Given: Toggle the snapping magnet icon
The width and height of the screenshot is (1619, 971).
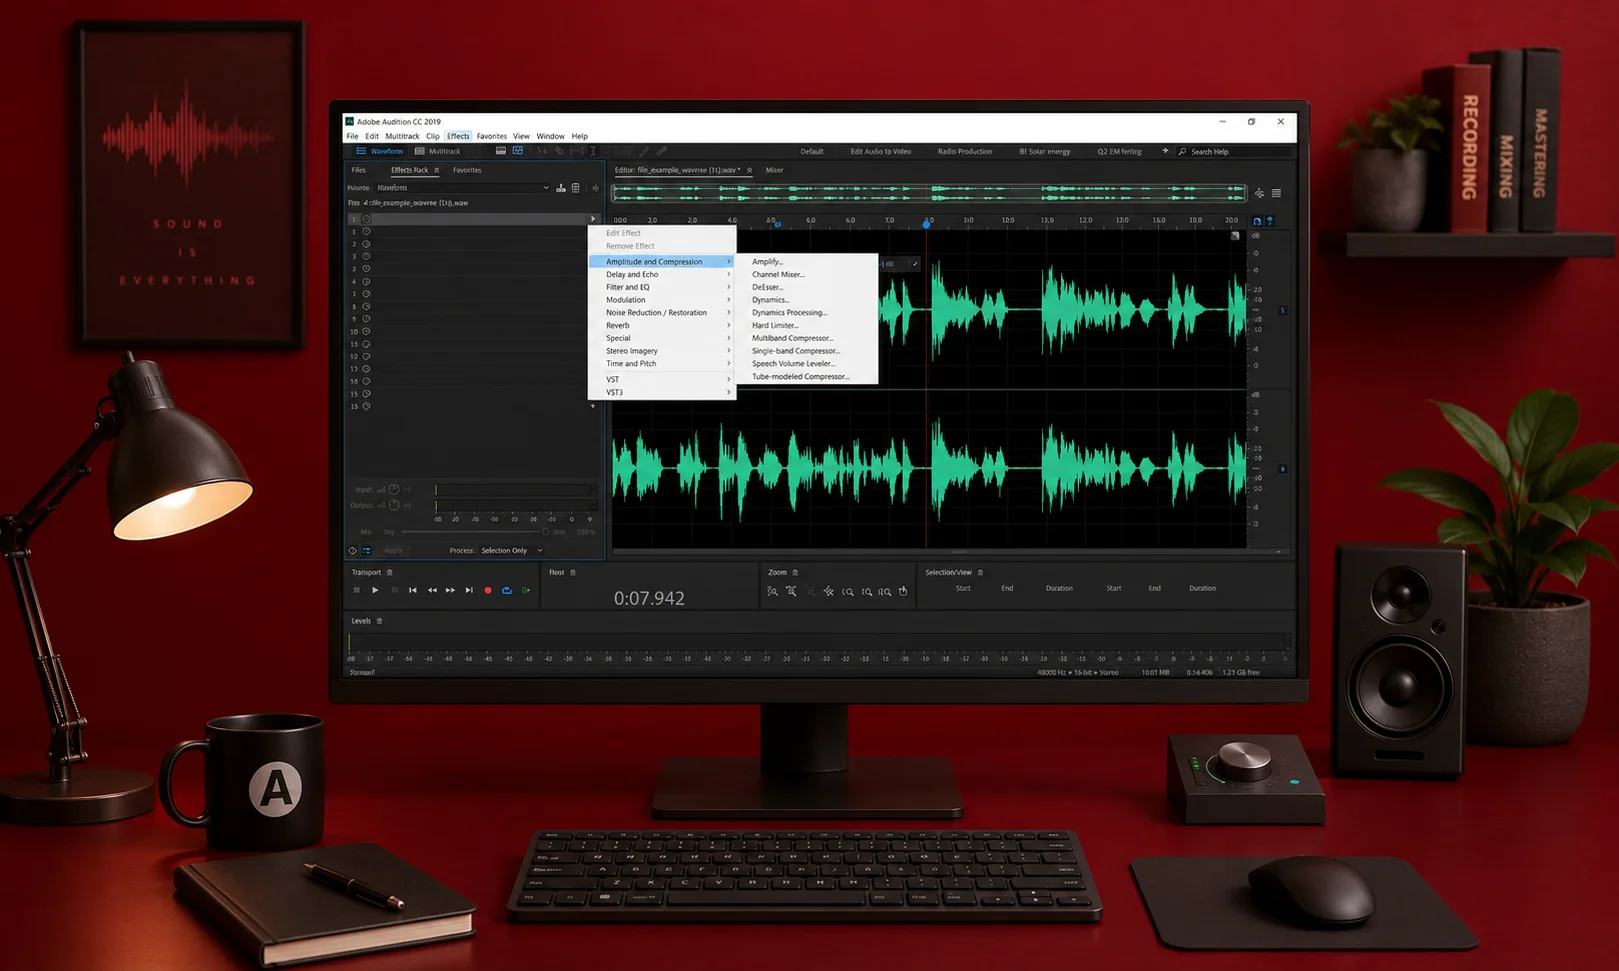Looking at the screenshot, I should 1257,221.
